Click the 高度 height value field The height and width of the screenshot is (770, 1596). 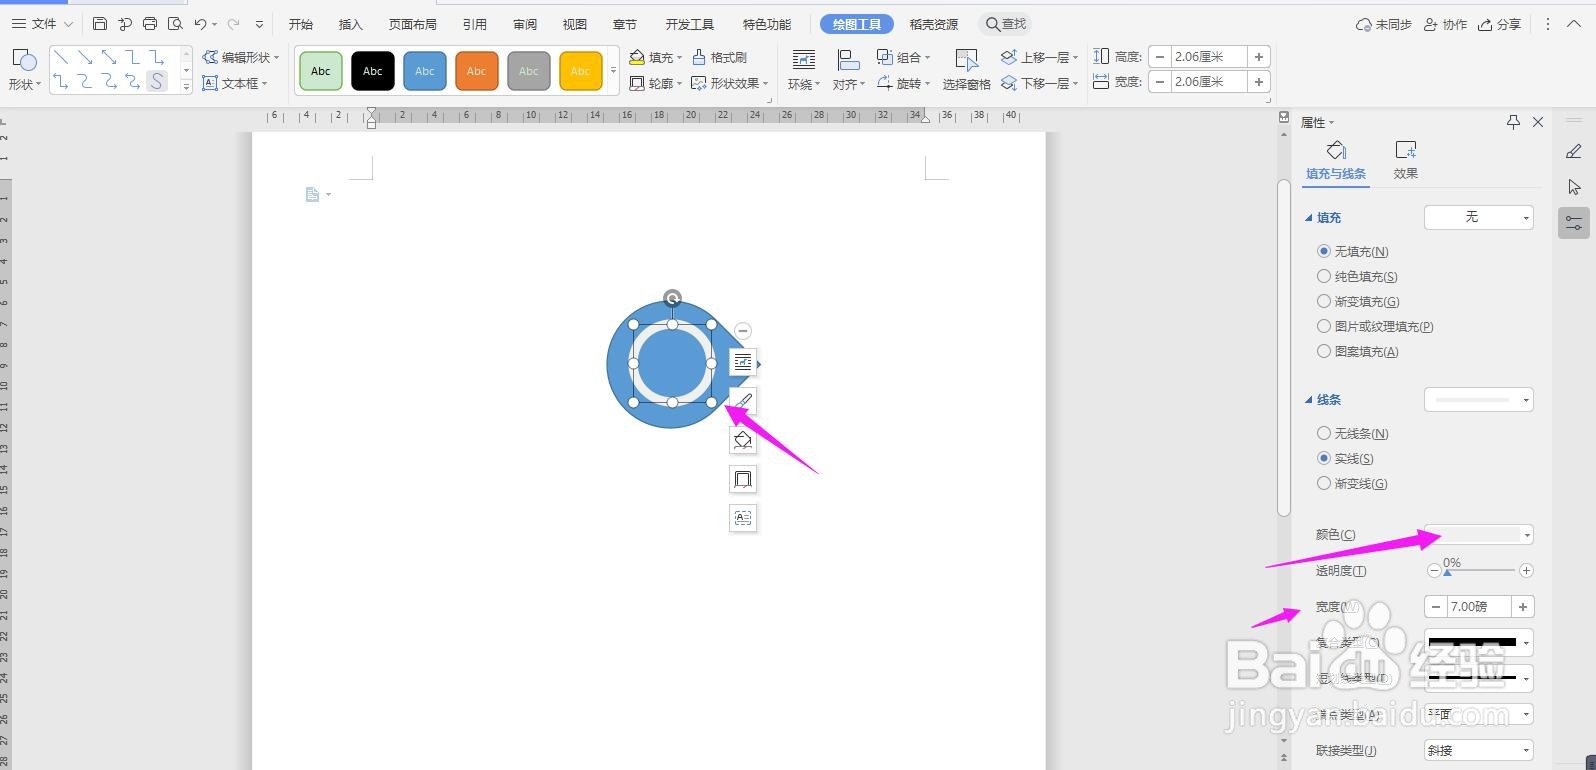pyautogui.click(x=1208, y=57)
